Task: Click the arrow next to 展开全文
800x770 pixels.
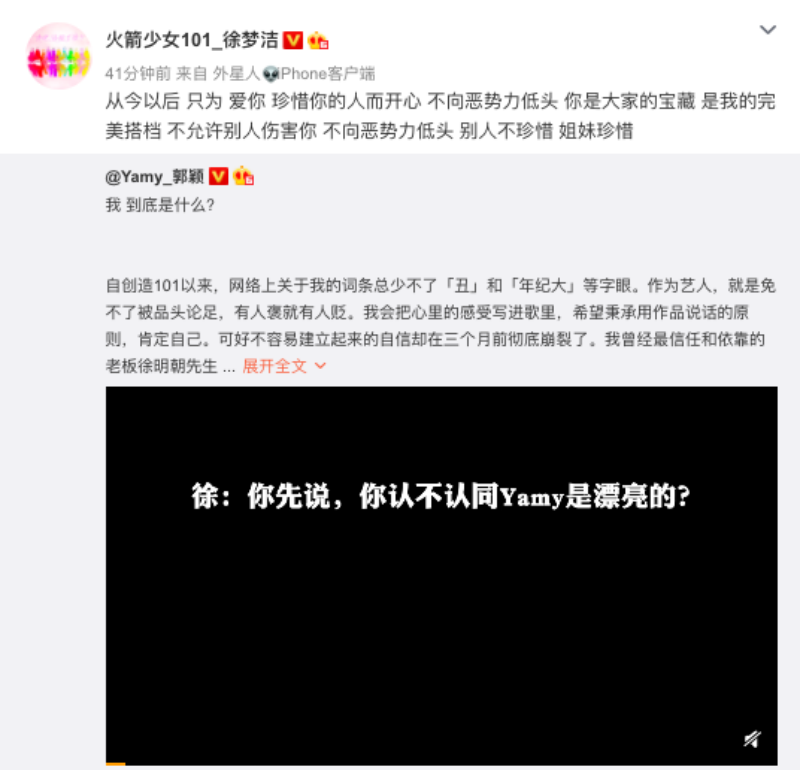Action: pos(320,366)
